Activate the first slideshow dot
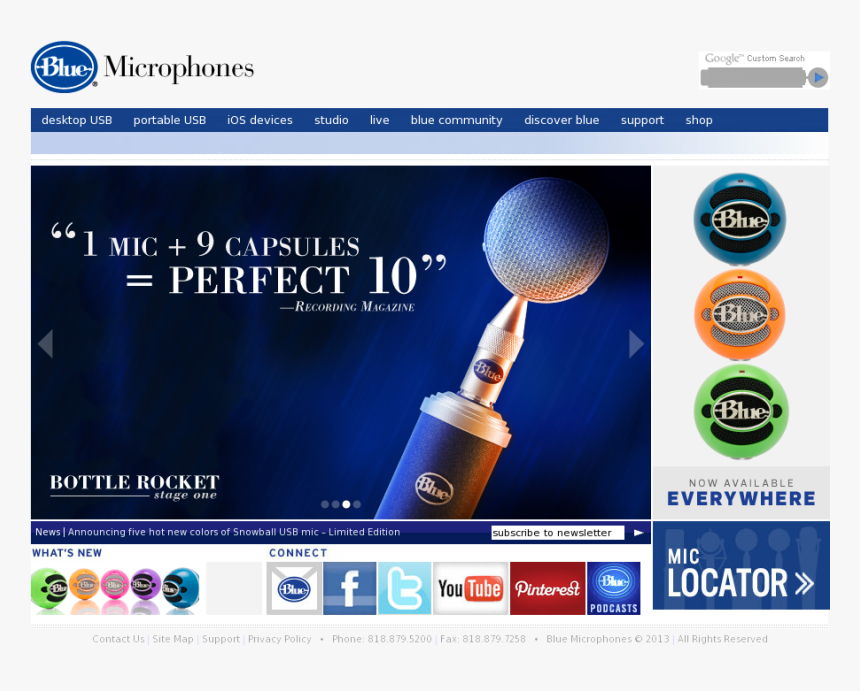The image size is (860, 691). click(324, 504)
